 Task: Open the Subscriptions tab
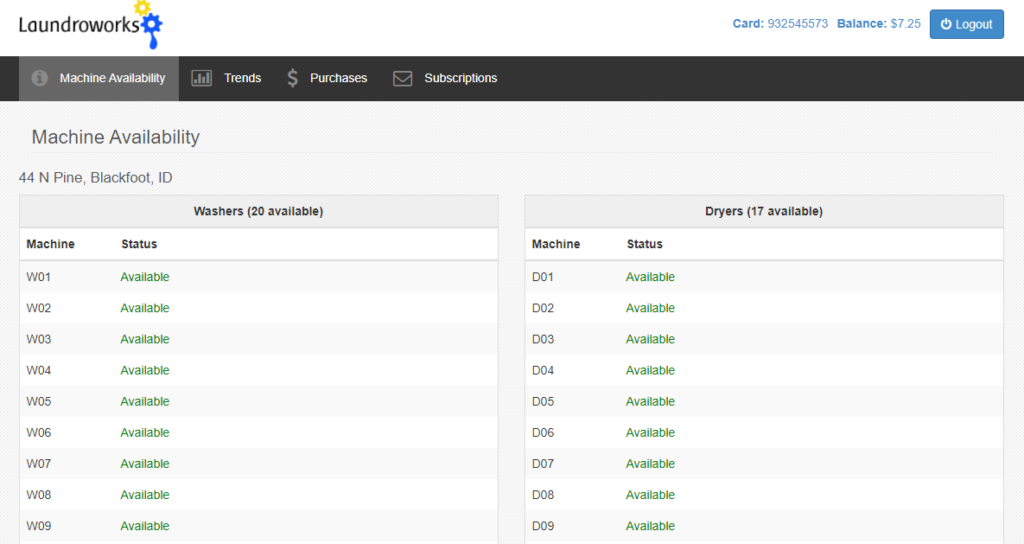coord(445,78)
